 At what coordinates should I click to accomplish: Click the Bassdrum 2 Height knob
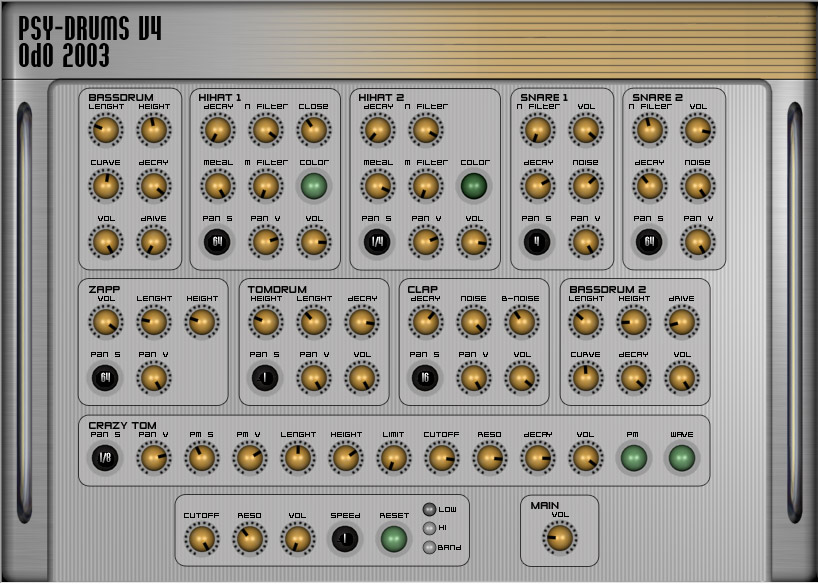click(x=634, y=322)
